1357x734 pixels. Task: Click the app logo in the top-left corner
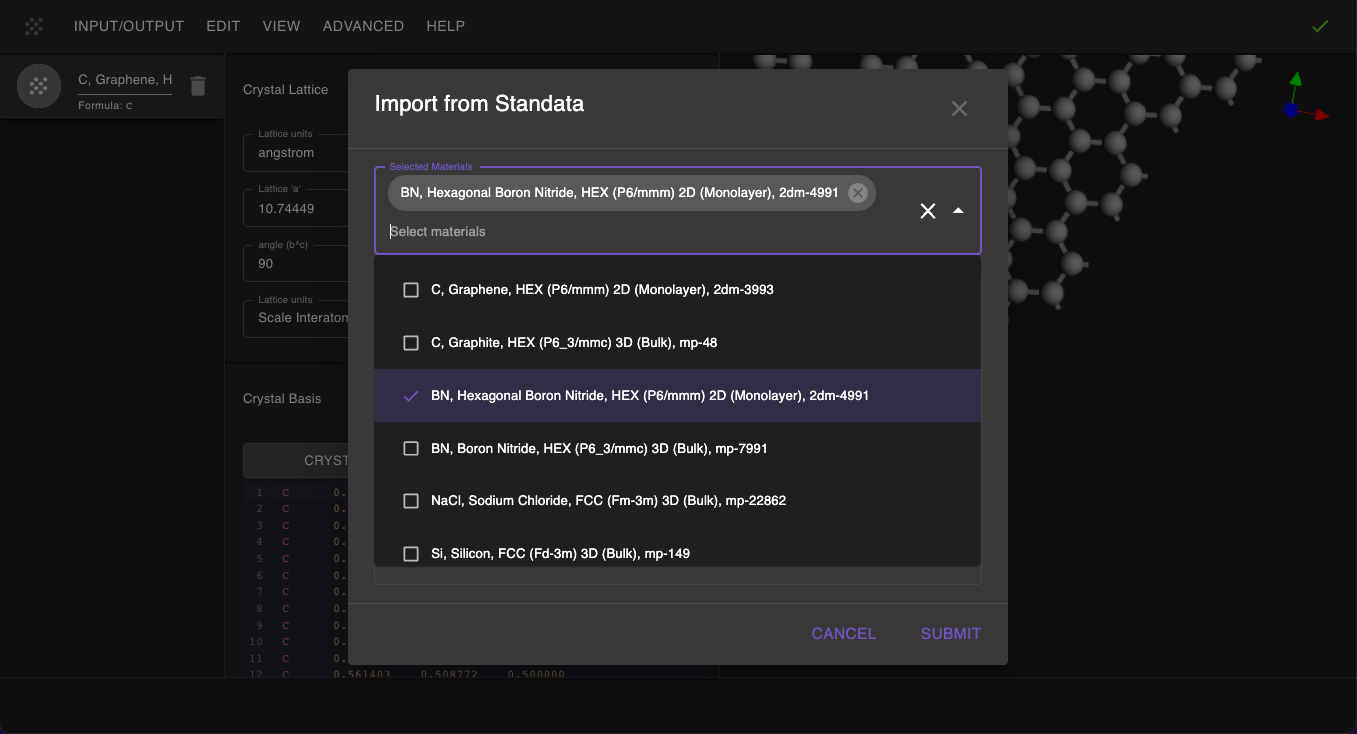click(34, 27)
